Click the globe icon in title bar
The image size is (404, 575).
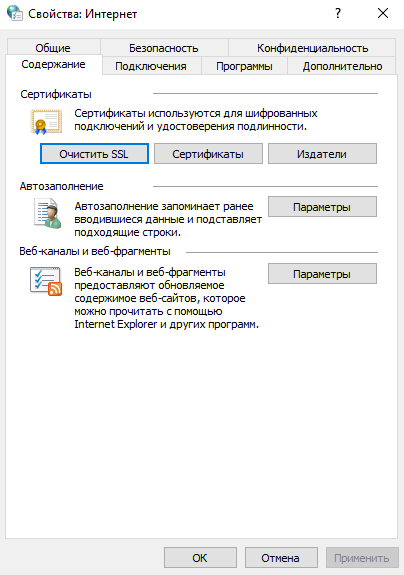pyautogui.click(x=15, y=12)
